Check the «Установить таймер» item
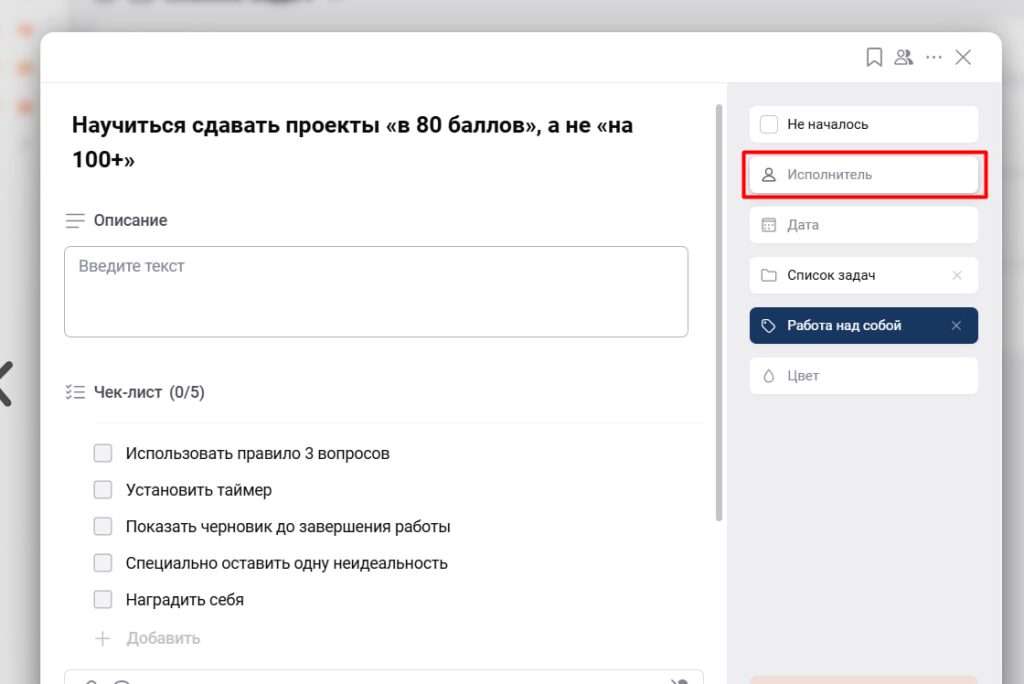 [103, 490]
